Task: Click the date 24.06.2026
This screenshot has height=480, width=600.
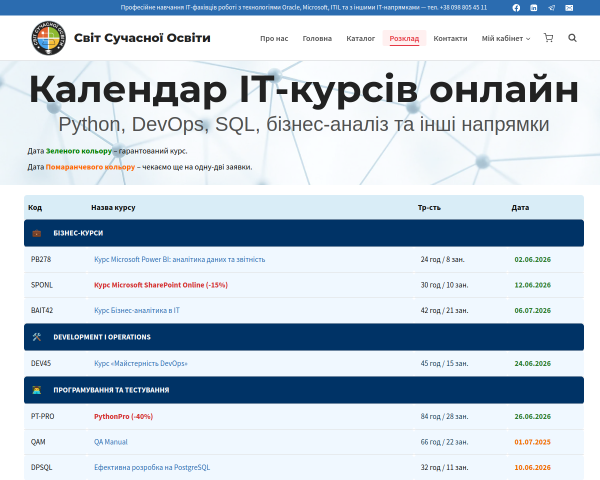Action: 532,364
